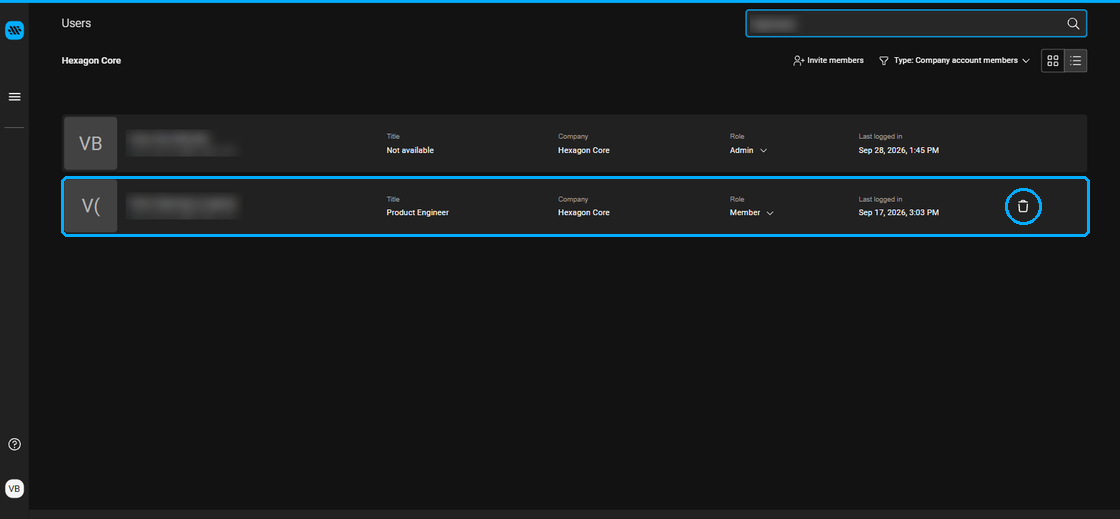Image resolution: width=1120 pixels, height=519 pixels.
Task: Click the Not available title text
Action: click(410, 151)
